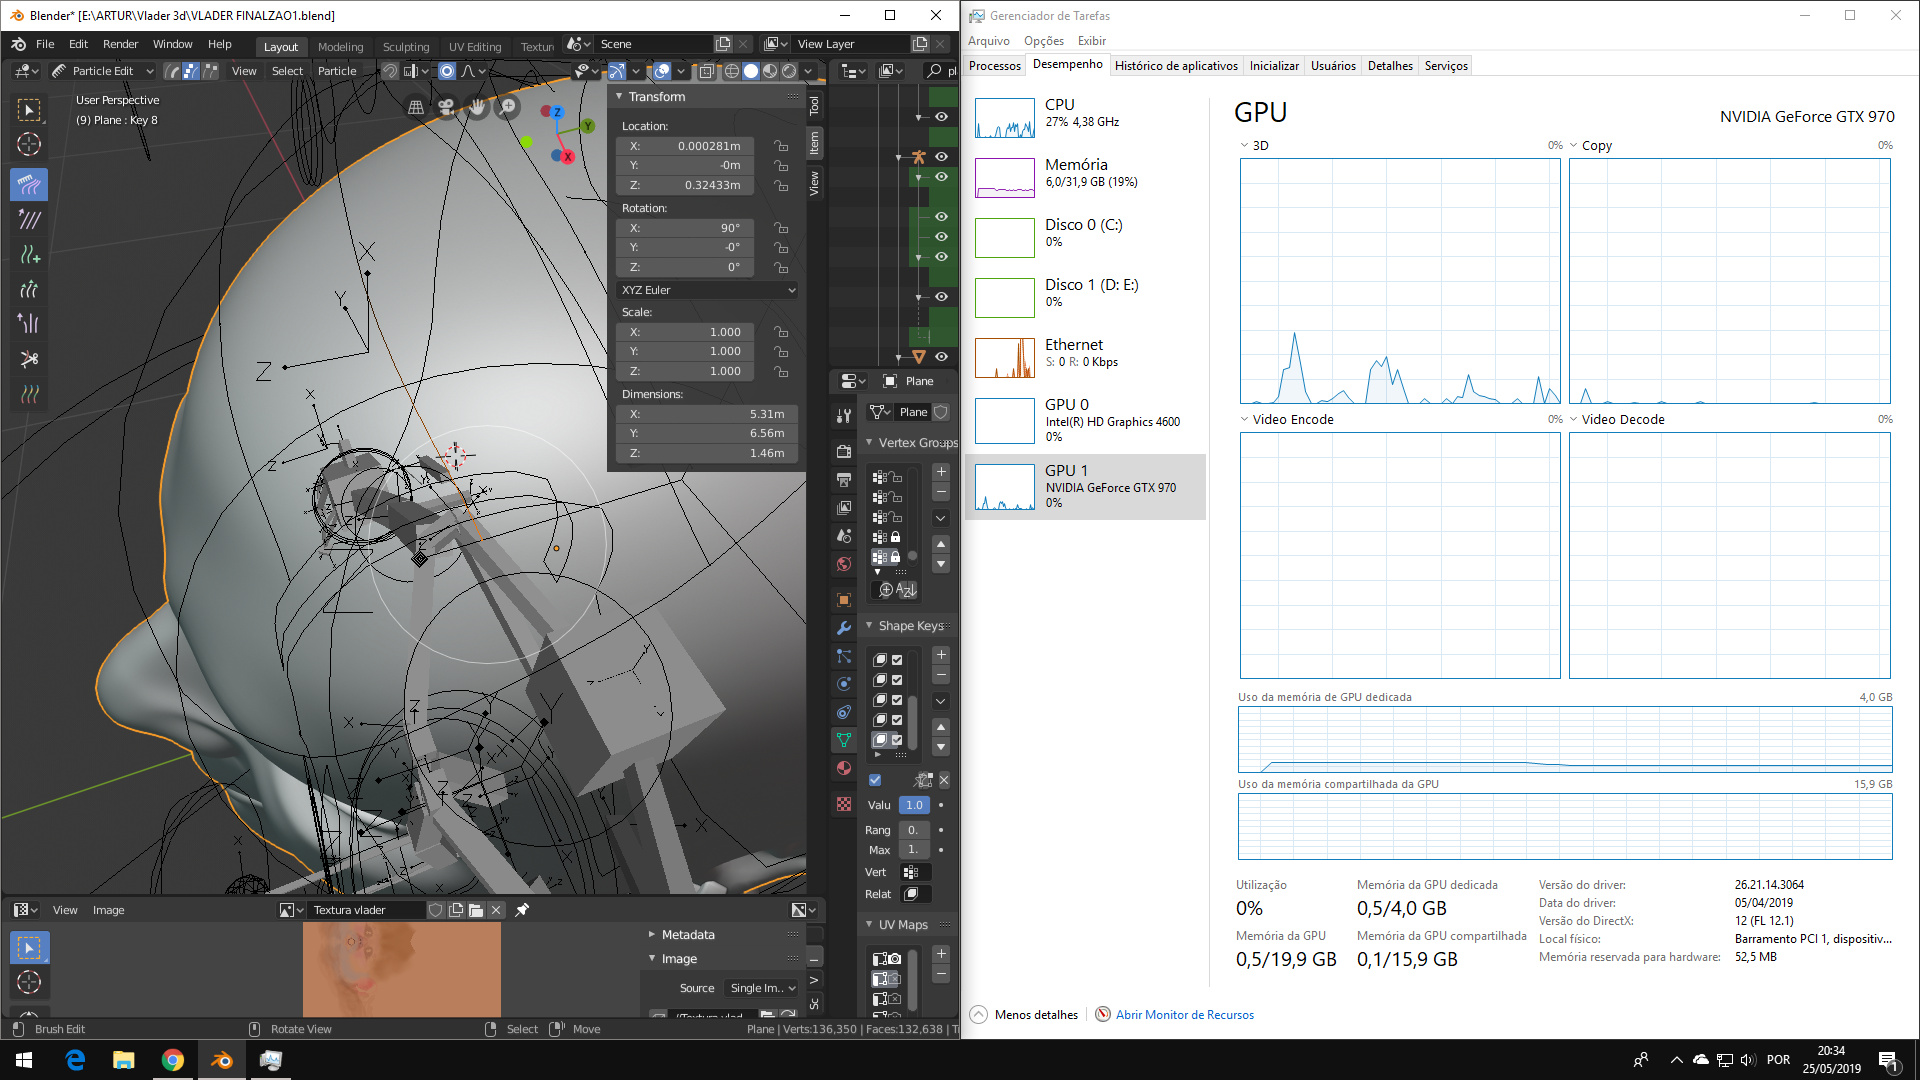
Task: Select the Add particles brush
Action: [29, 254]
